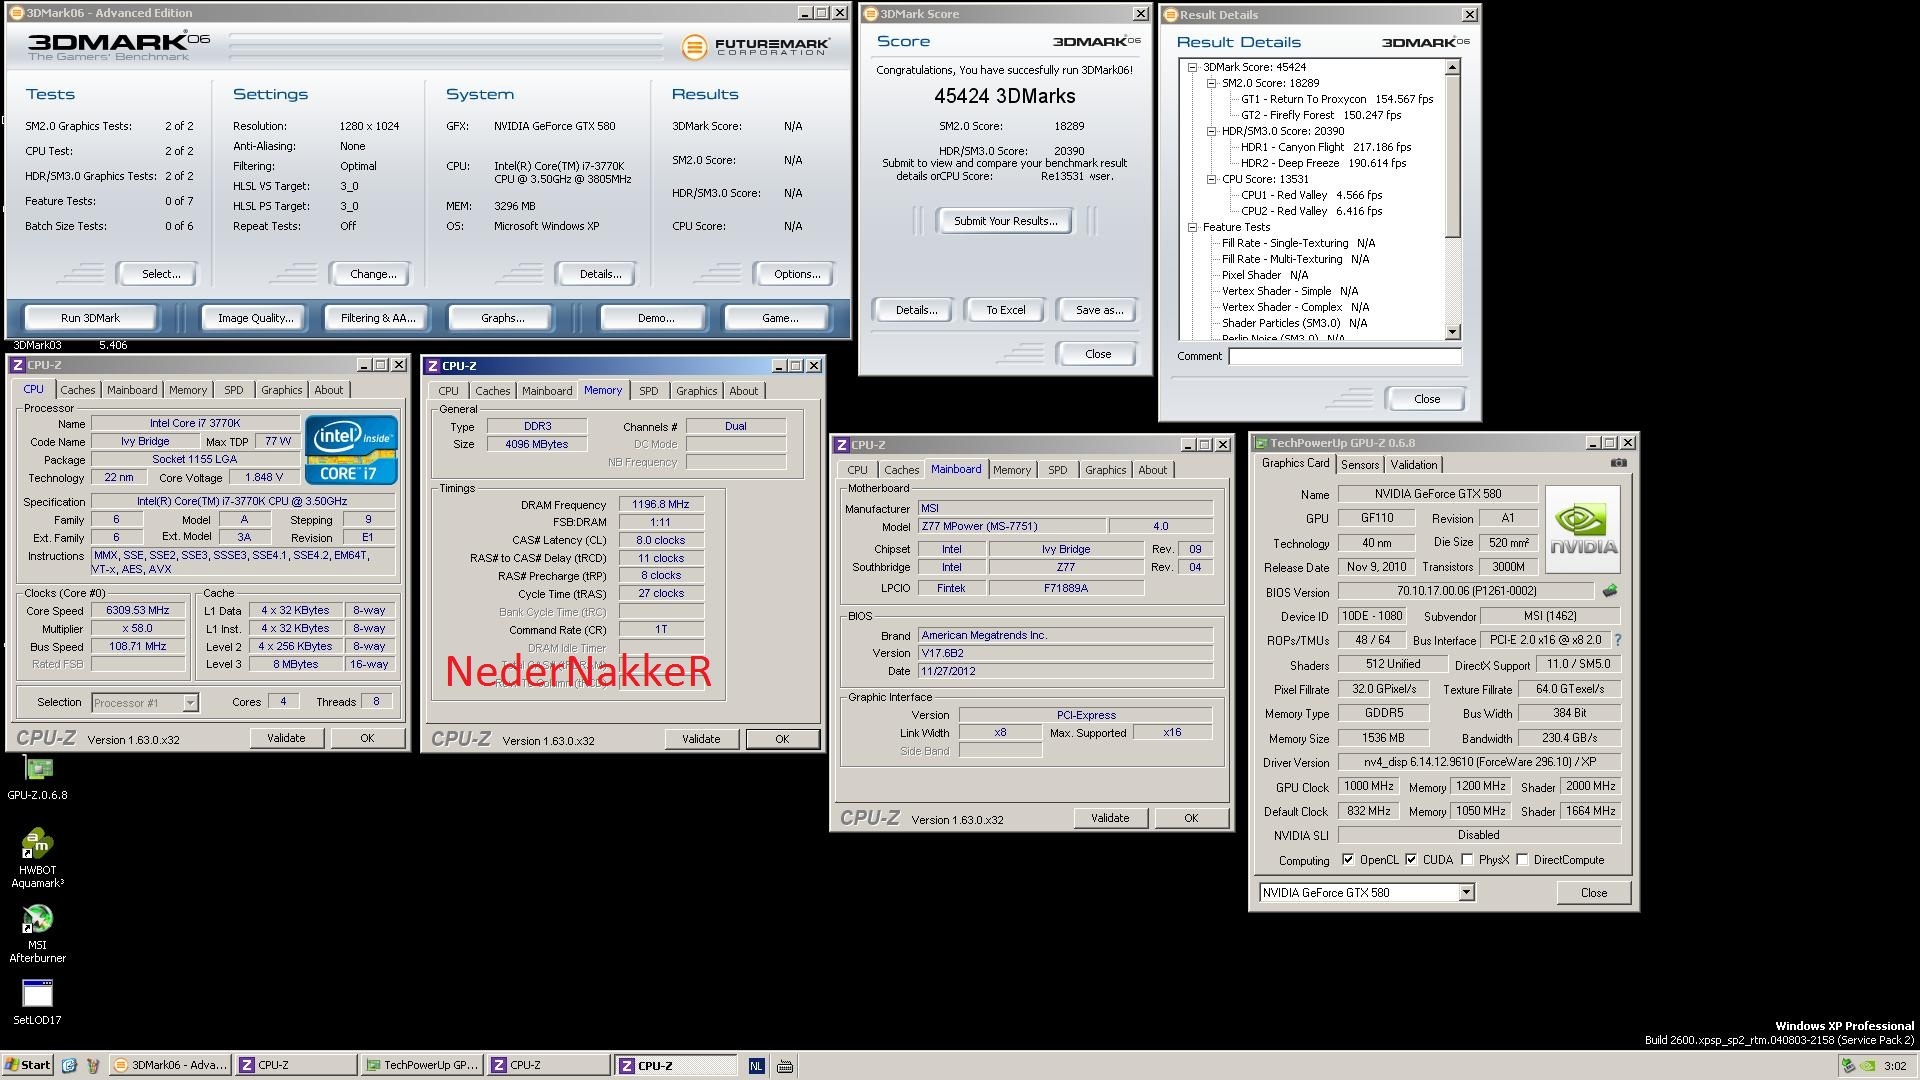Click the GPU-Z title bar icon

point(1261,443)
